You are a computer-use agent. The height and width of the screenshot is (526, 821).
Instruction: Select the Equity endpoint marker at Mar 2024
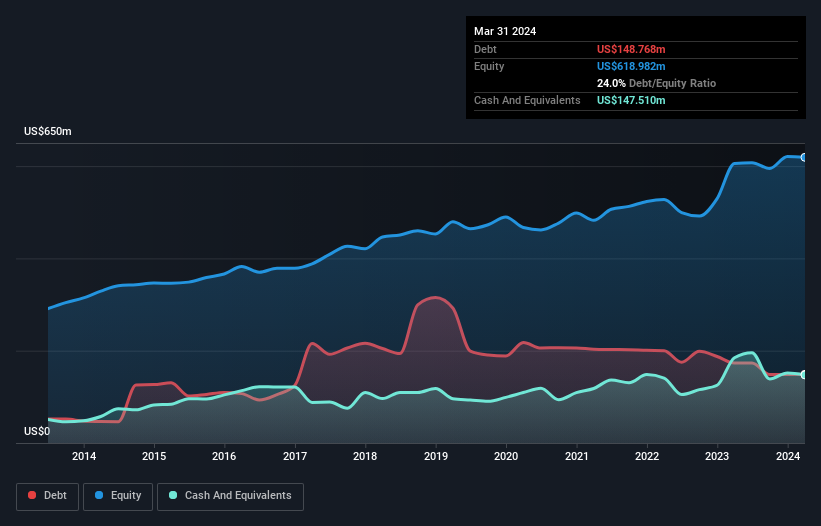tap(804, 158)
